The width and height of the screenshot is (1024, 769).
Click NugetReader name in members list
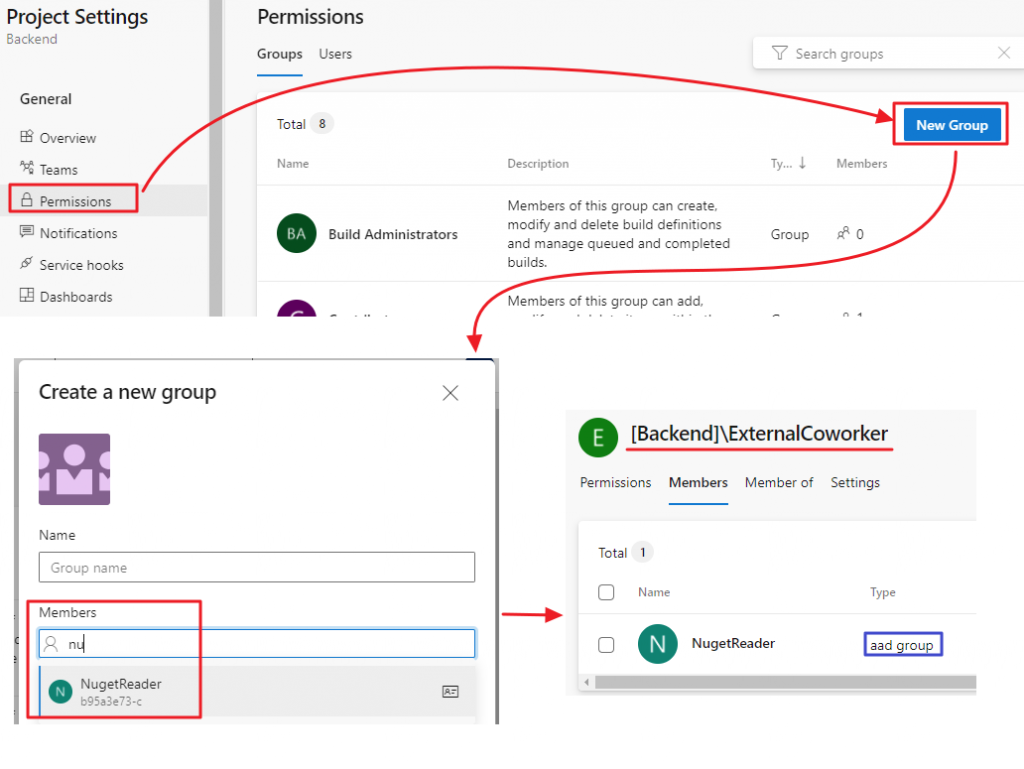[x=733, y=644]
